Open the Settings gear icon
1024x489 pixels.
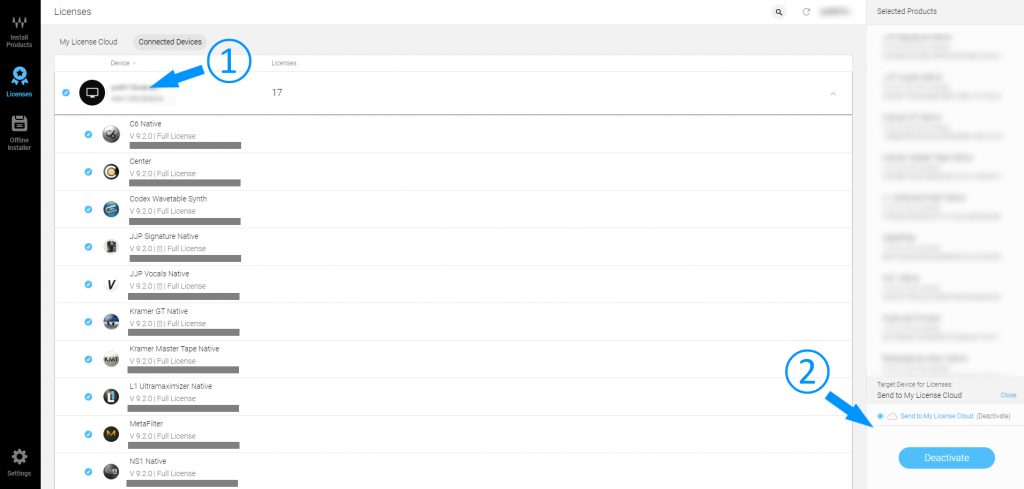pos(19,461)
